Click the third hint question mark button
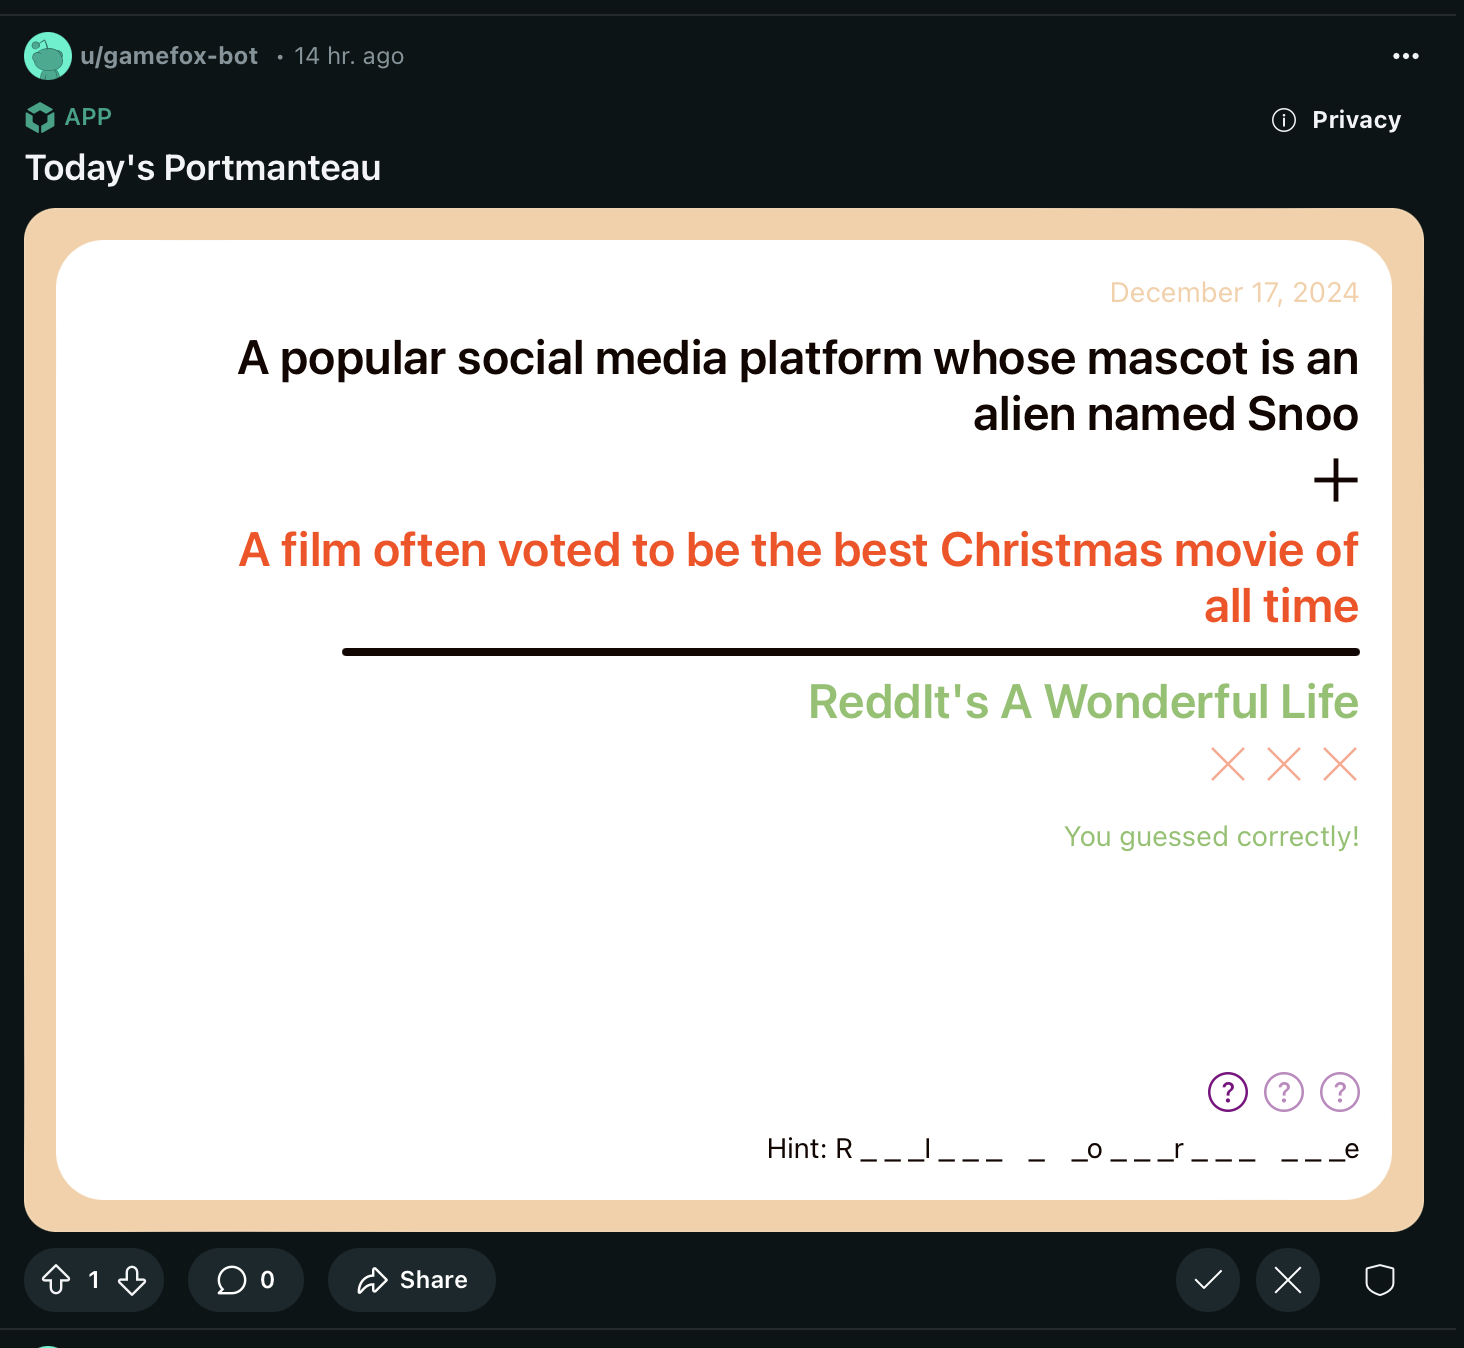Viewport: 1464px width, 1348px height. pos(1340,1092)
